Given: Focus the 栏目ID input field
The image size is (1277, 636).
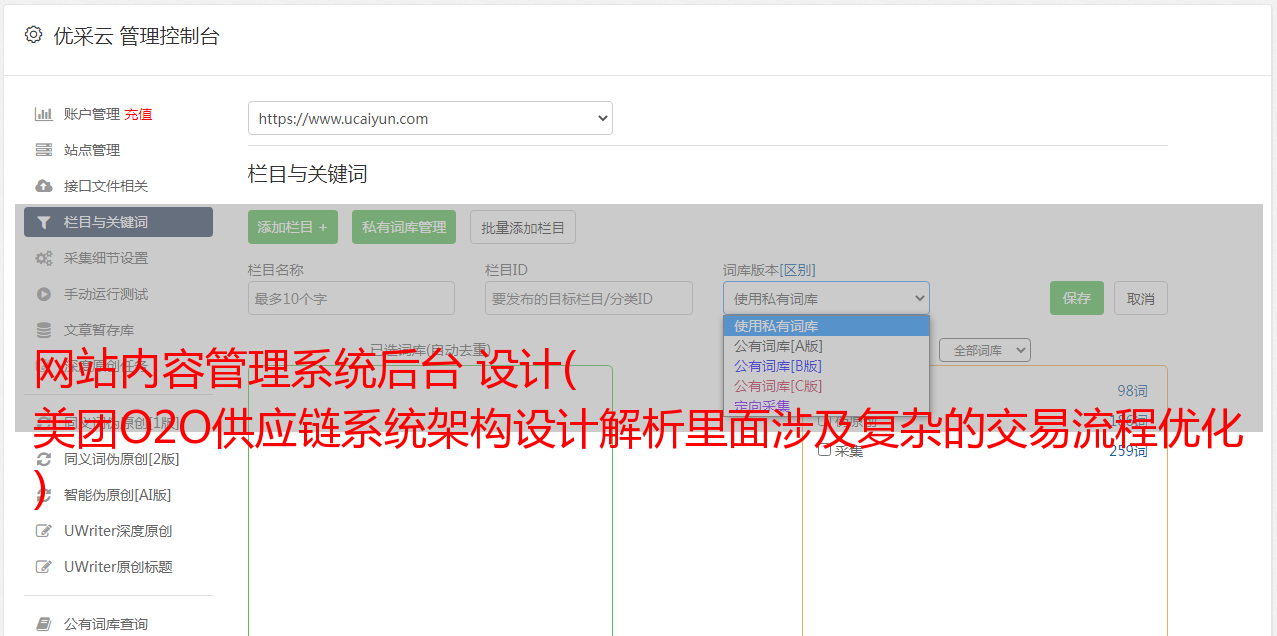Looking at the screenshot, I should (x=589, y=298).
